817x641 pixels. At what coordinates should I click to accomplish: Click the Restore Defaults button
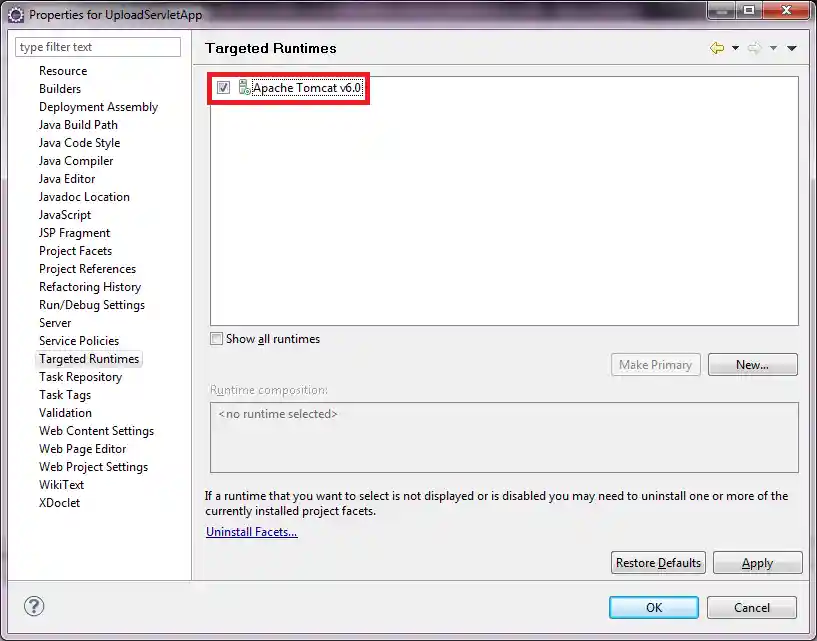click(x=658, y=562)
